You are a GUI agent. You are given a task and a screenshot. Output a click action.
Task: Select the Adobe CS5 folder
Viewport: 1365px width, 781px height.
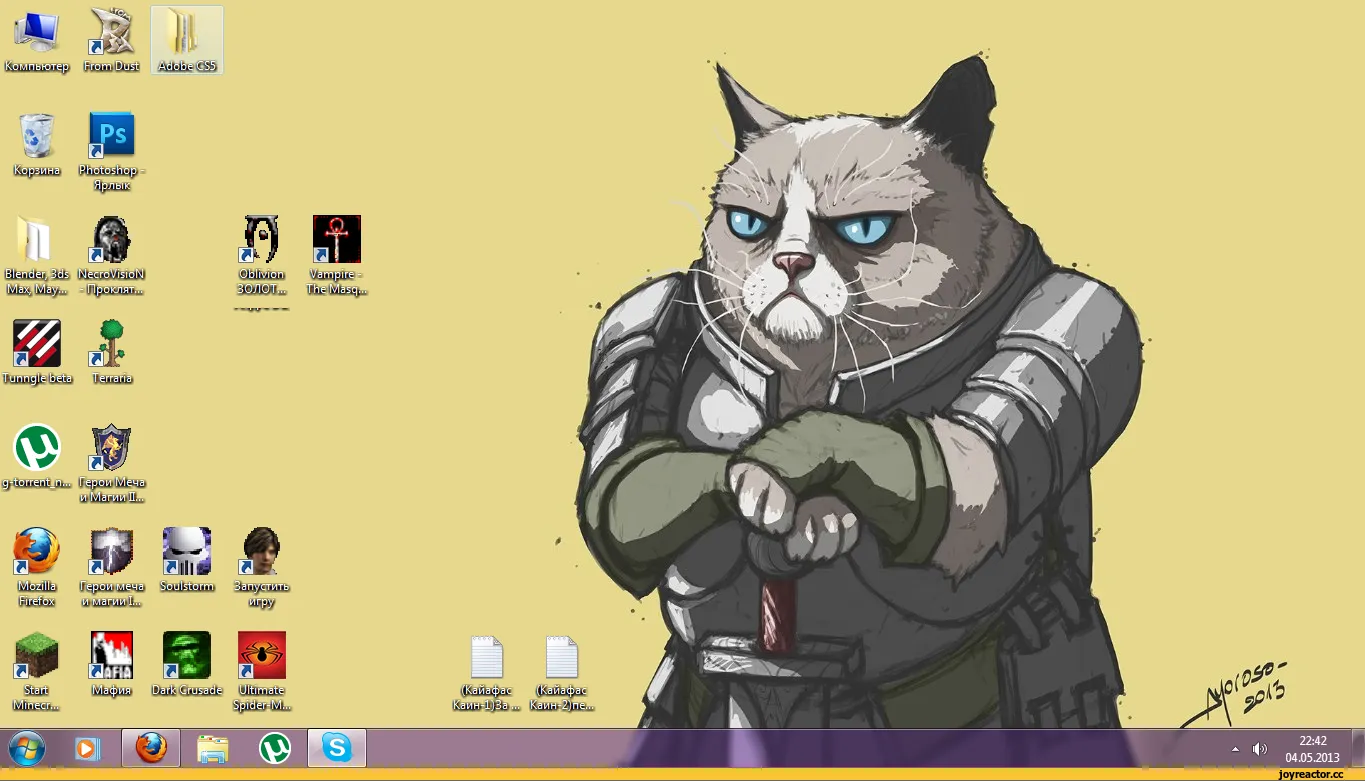tap(187, 40)
